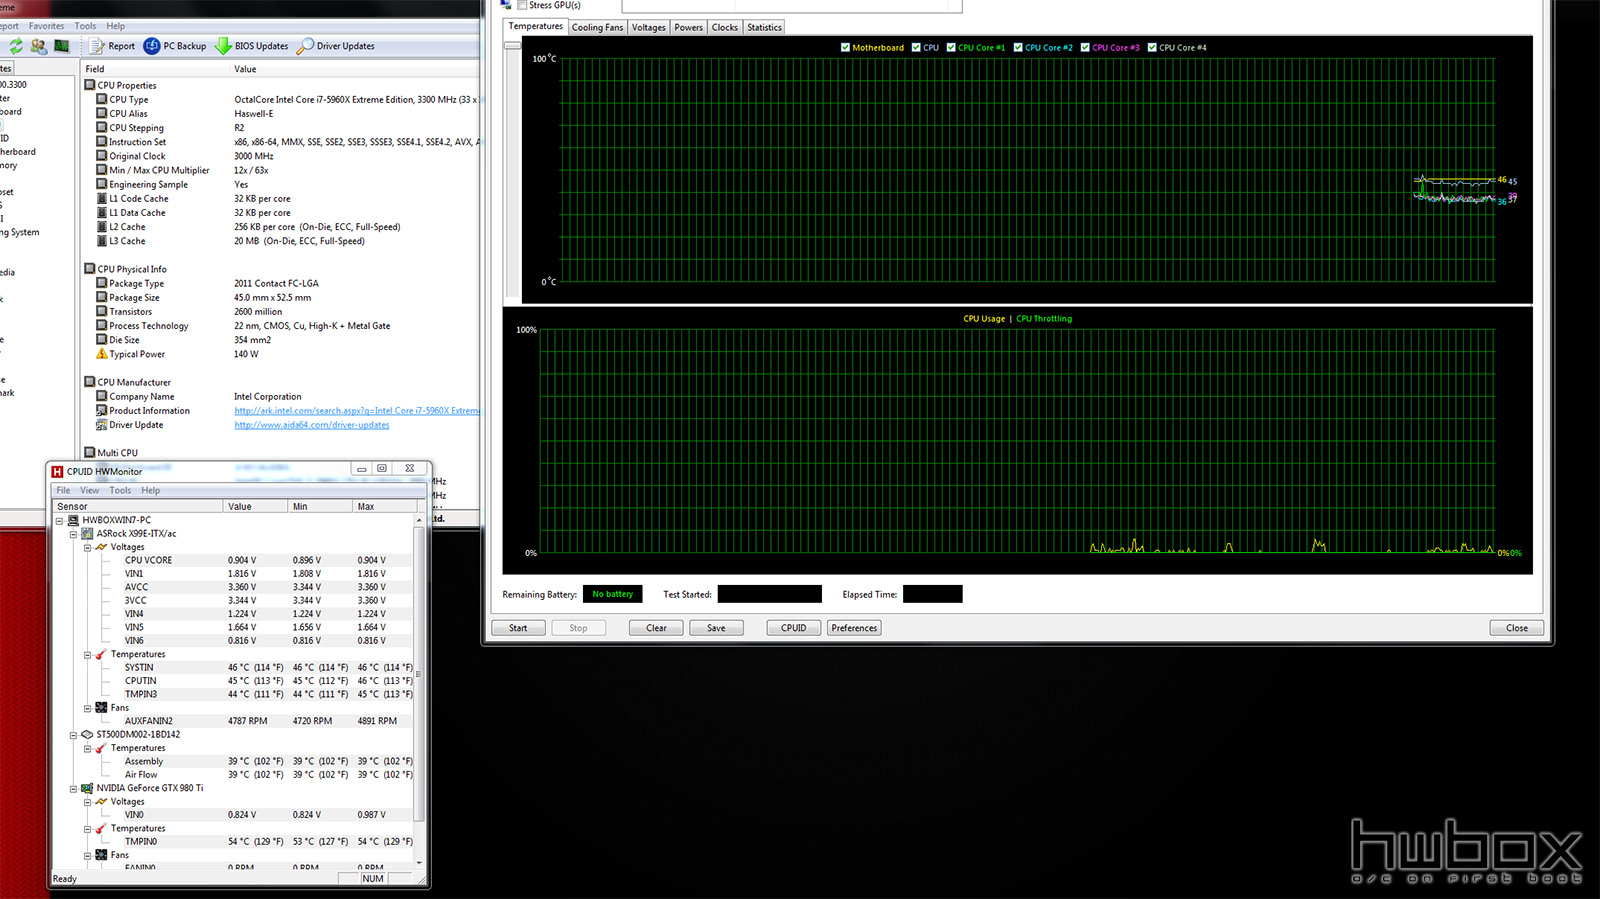Open the Preferences button
Viewport: 1600px width, 899px height.
[x=854, y=628]
